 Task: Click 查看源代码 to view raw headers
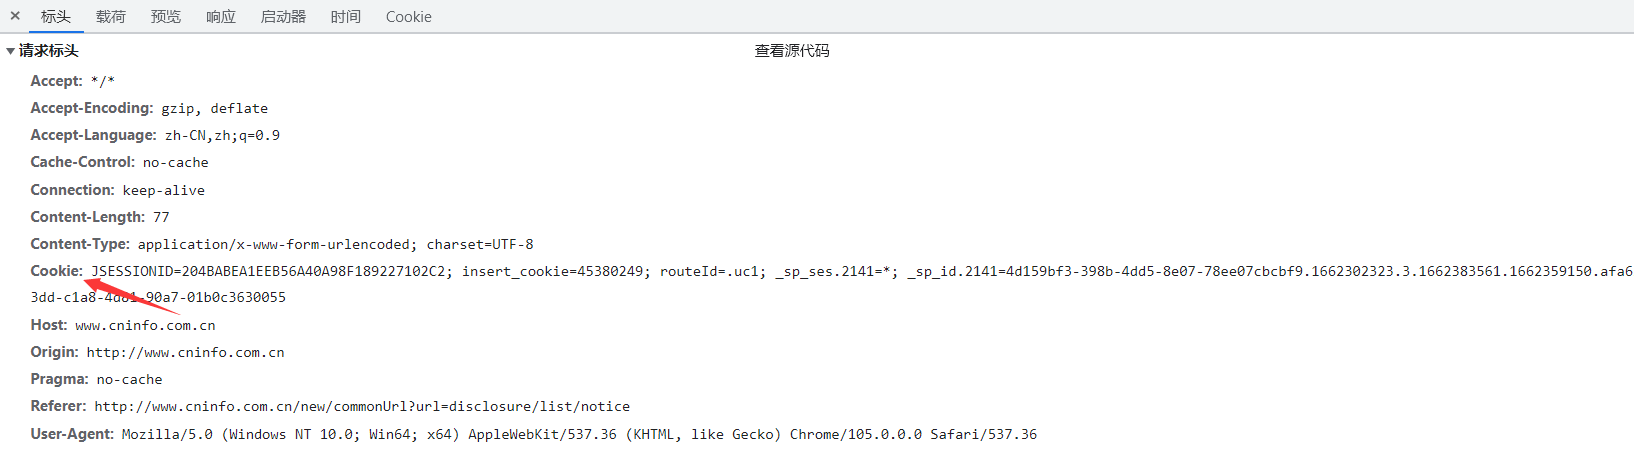792,51
